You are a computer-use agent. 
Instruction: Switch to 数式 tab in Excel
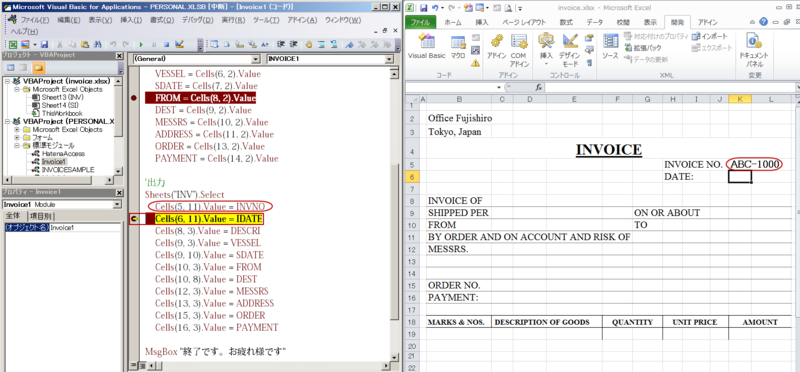click(566, 22)
